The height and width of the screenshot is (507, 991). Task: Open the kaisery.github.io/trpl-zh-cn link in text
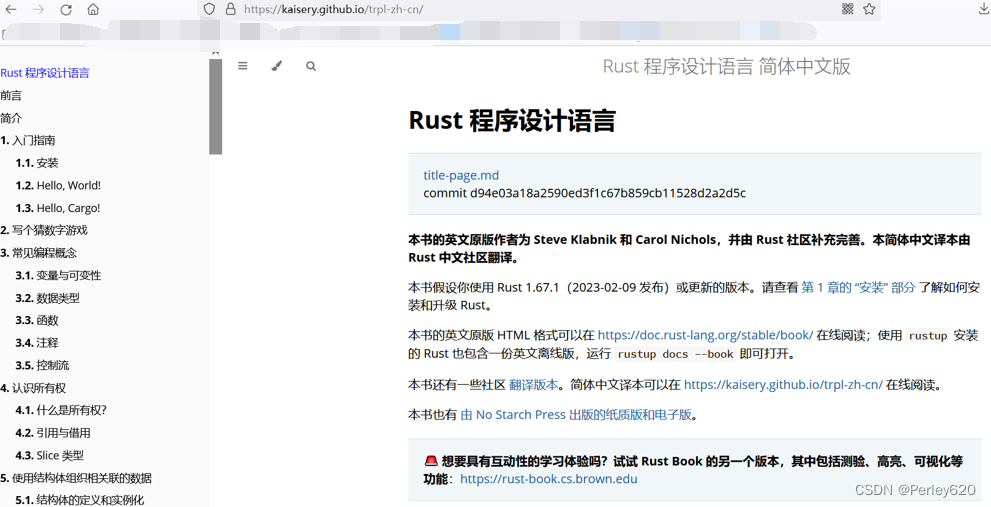(783, 384)
